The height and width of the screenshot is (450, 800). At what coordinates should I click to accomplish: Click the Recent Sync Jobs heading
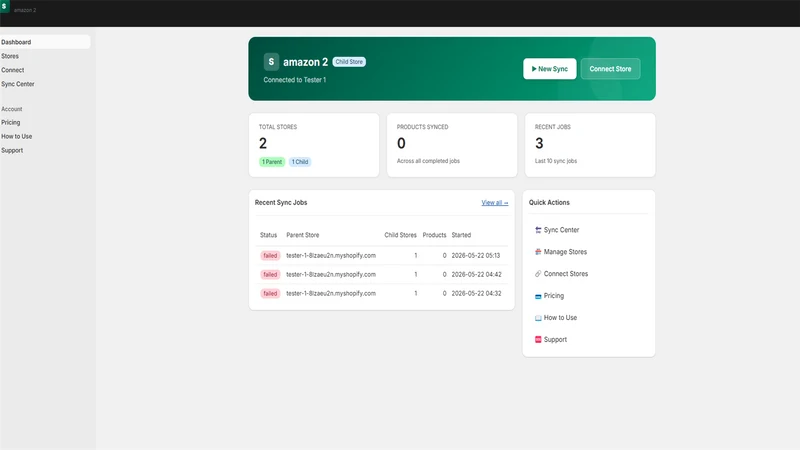[281, 203]
